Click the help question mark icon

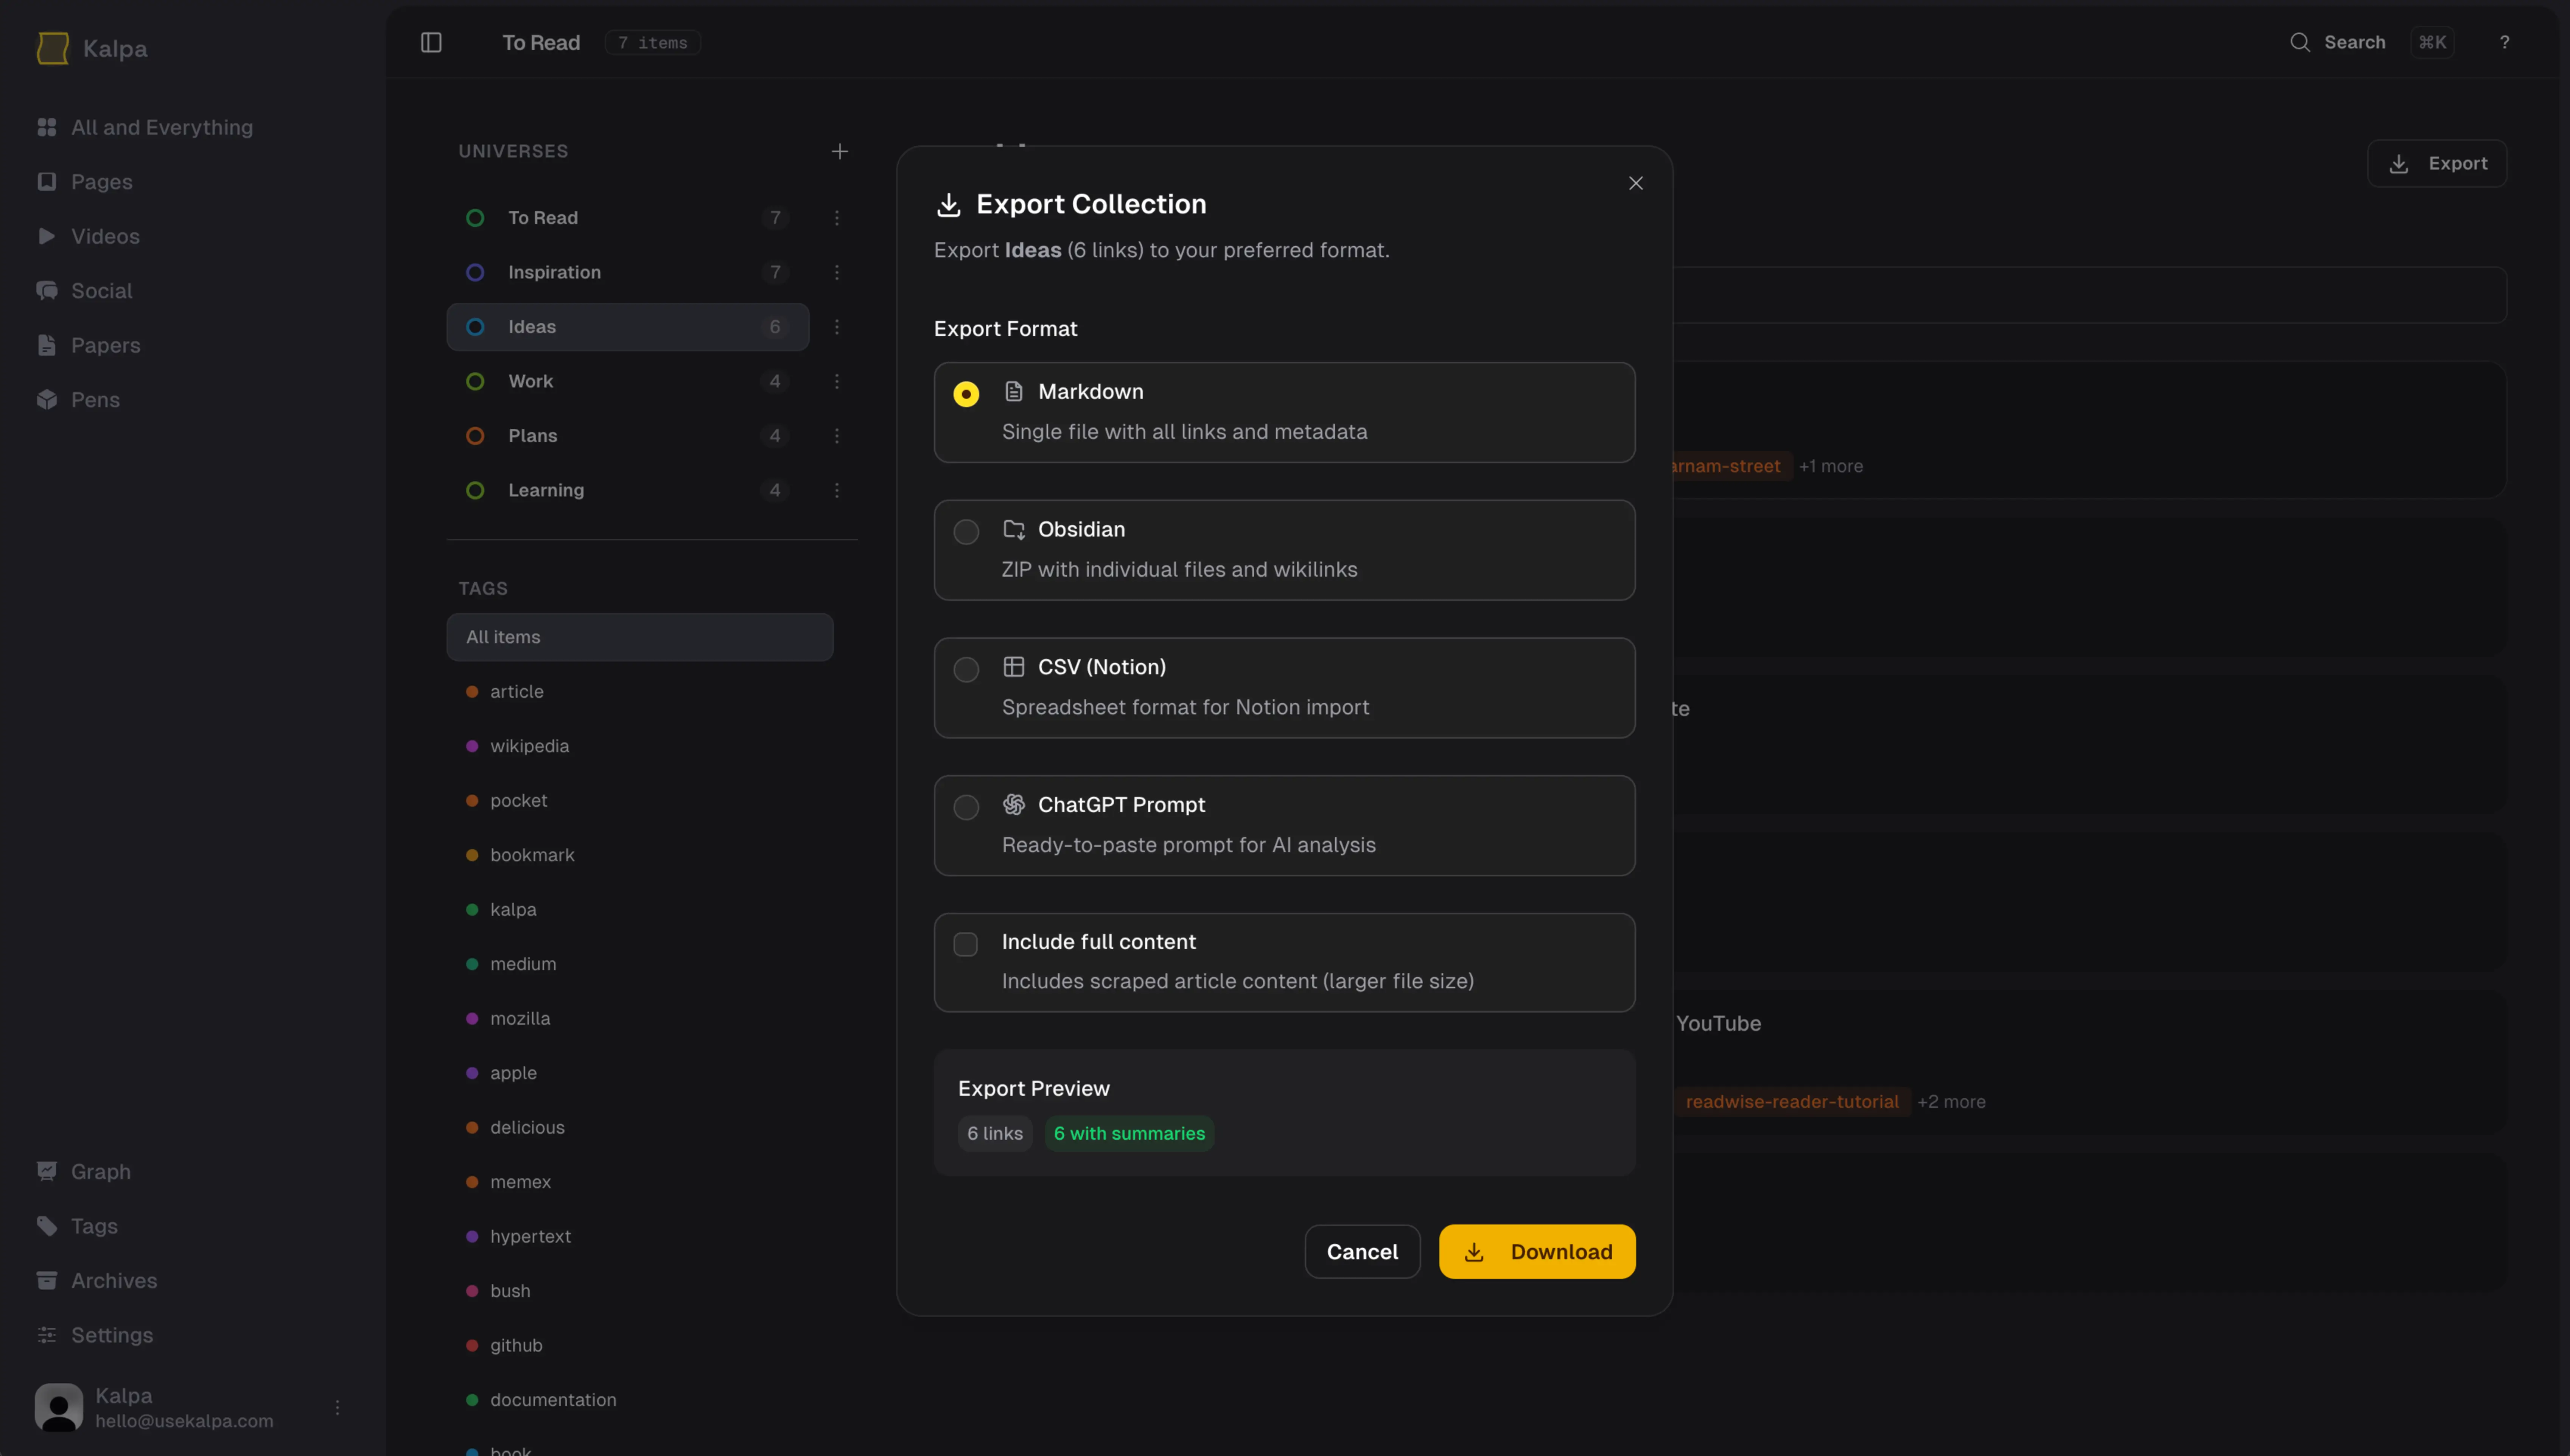point(2504,42)
